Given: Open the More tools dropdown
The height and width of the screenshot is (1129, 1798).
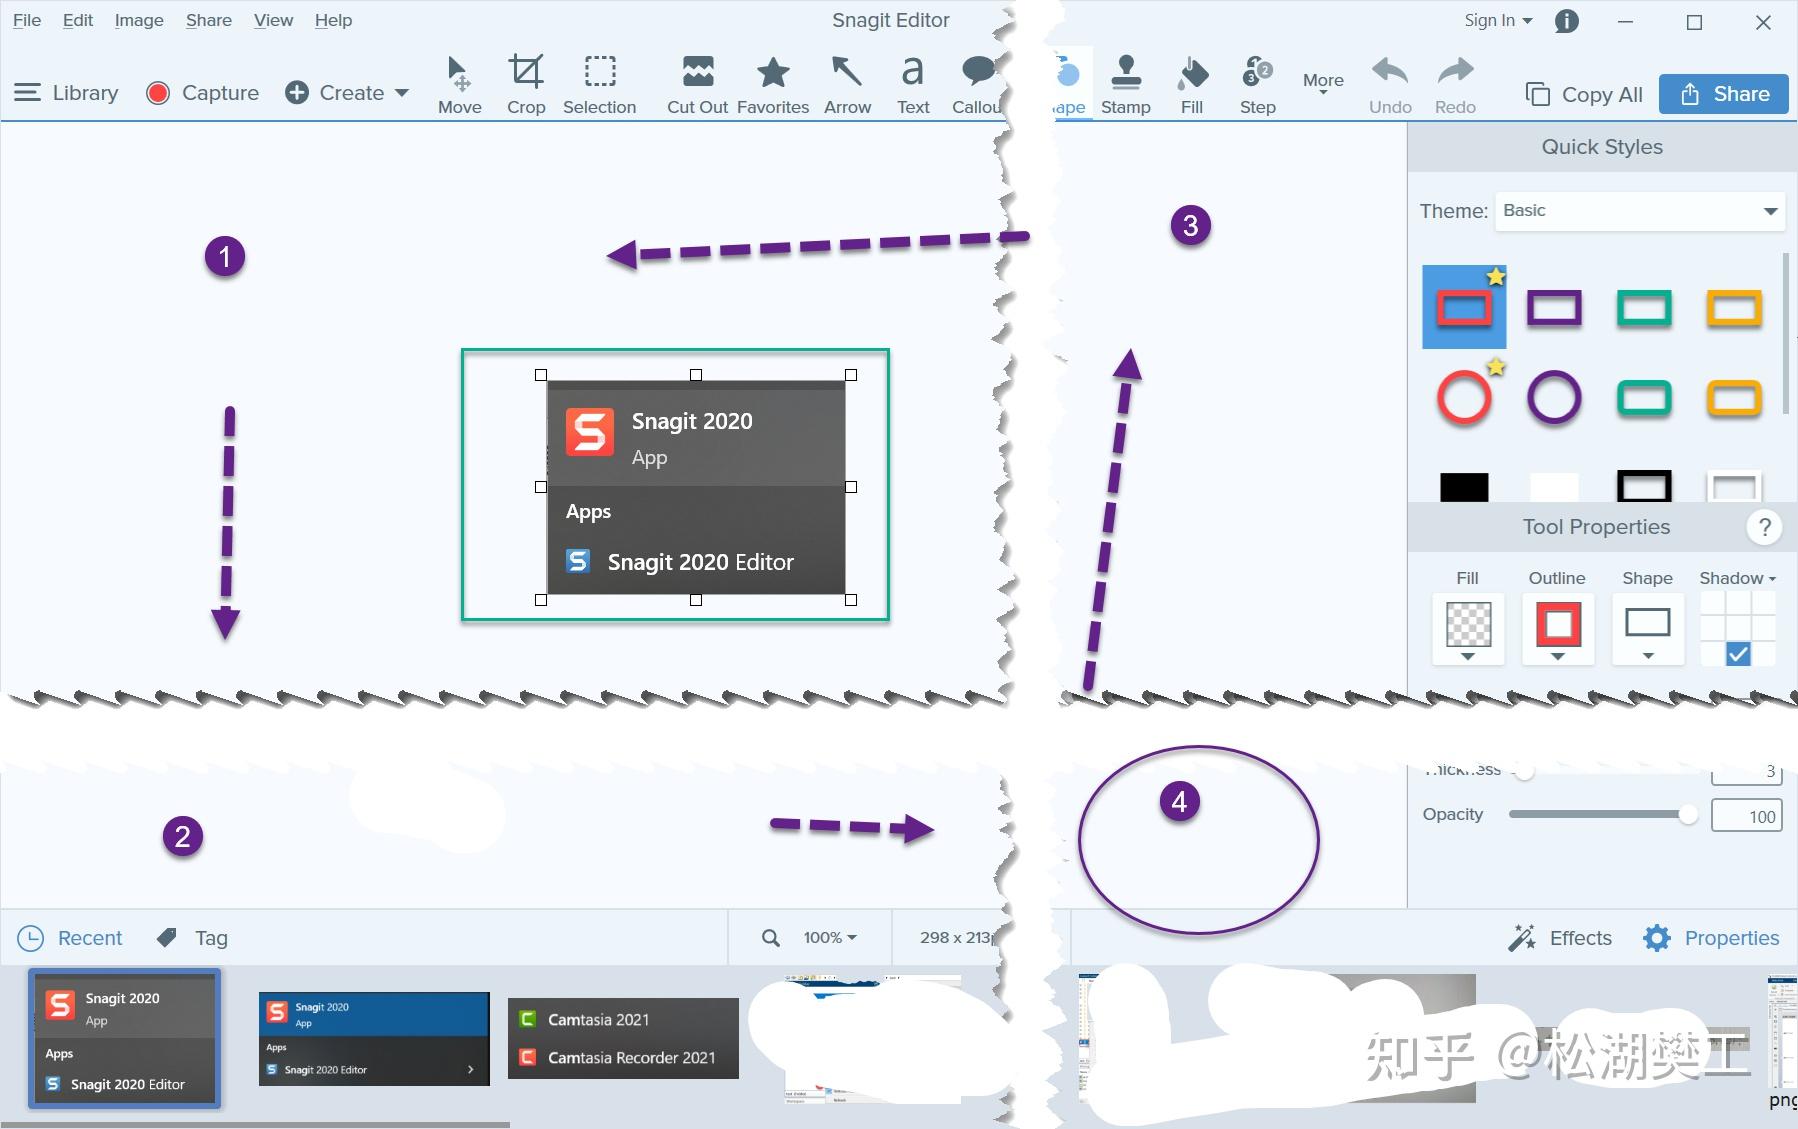Looking at the screenshot, I should [x=1323, y=84].
